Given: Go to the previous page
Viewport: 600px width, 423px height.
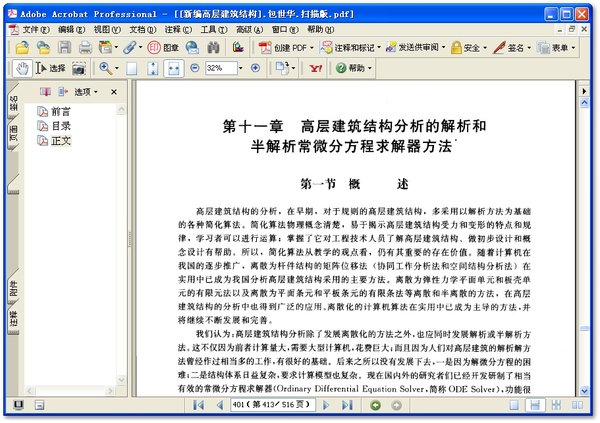Looking at the screenshot, I should tap(220, 405).
